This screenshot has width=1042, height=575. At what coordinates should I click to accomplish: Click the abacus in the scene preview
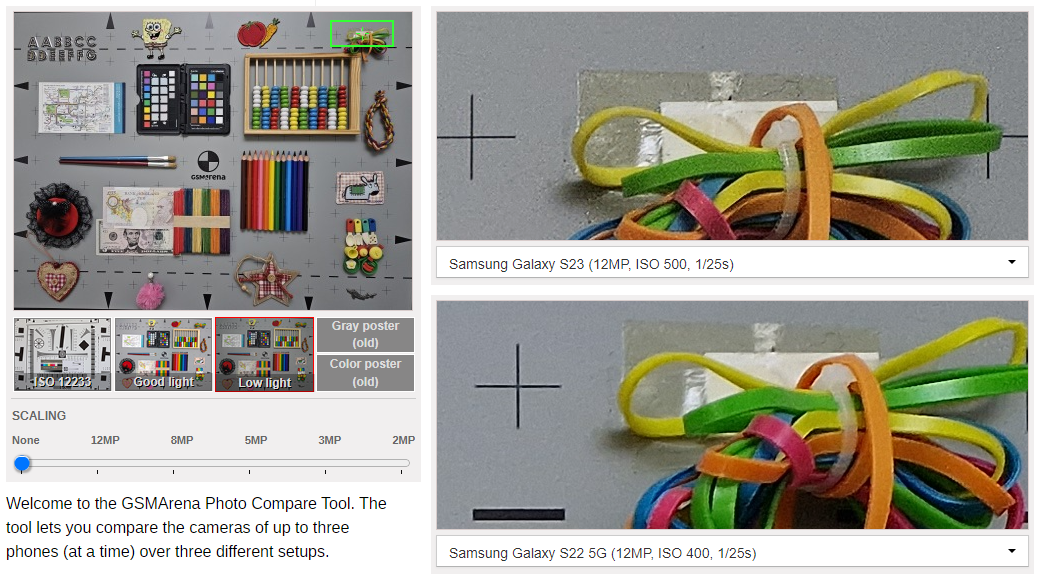[x=302, y=94]
